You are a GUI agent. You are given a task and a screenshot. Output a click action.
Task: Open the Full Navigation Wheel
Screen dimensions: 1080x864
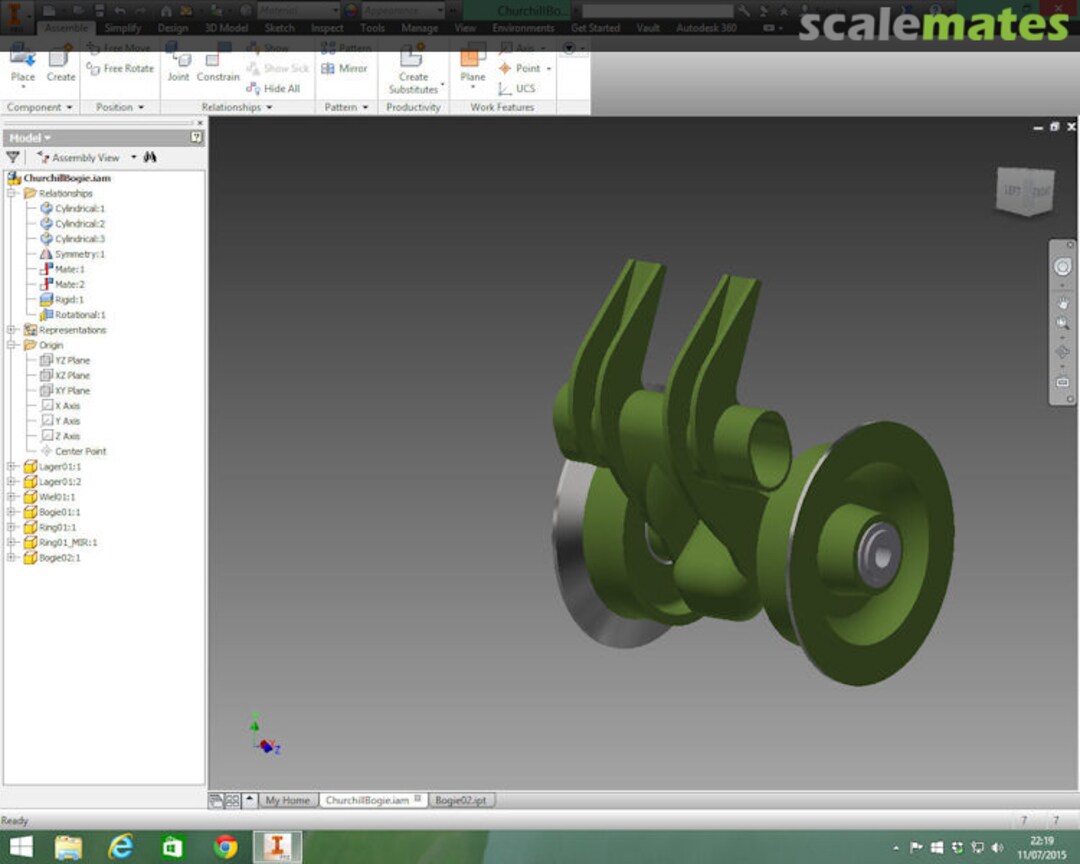pos(1062,266)
